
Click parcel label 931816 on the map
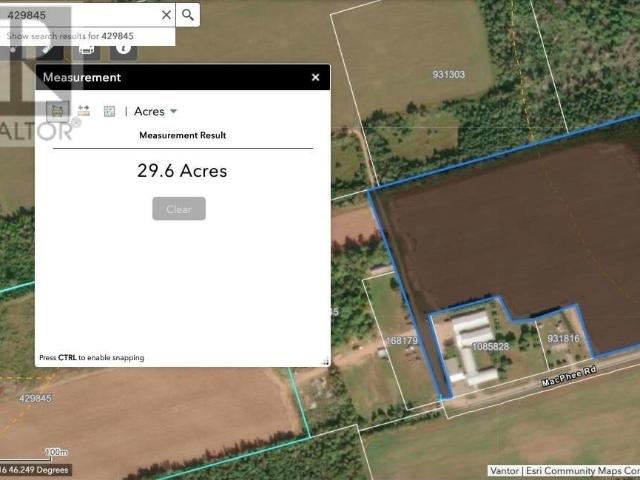[563, 338]
